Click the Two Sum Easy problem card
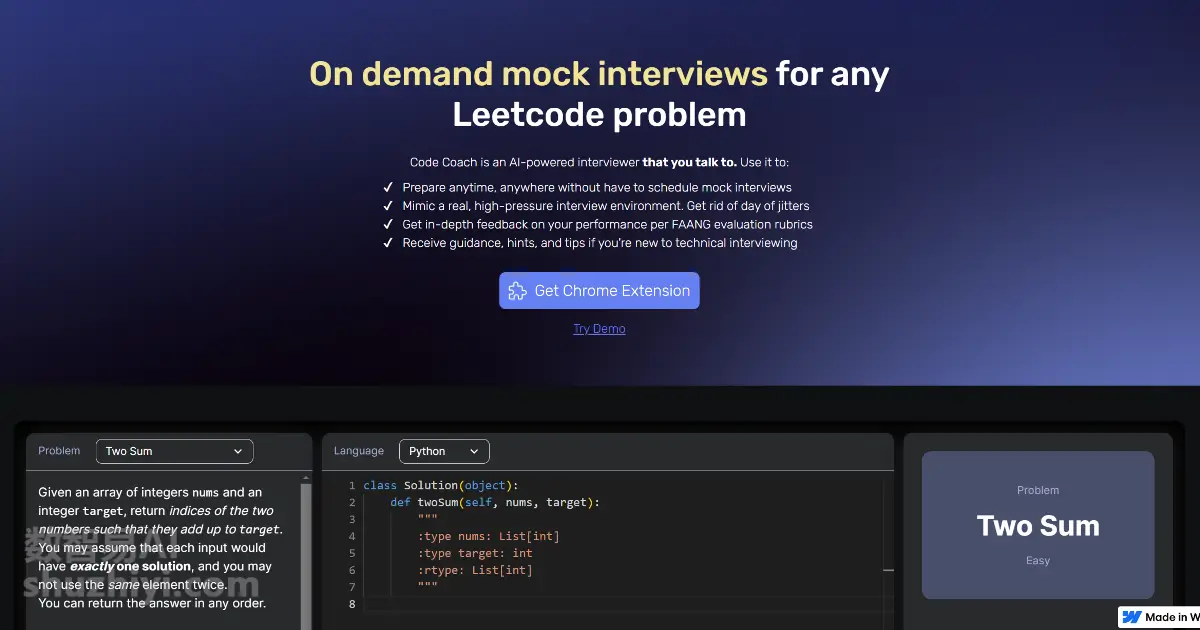The width and height of the screenshot is (1200, 630). point(1038,525)
